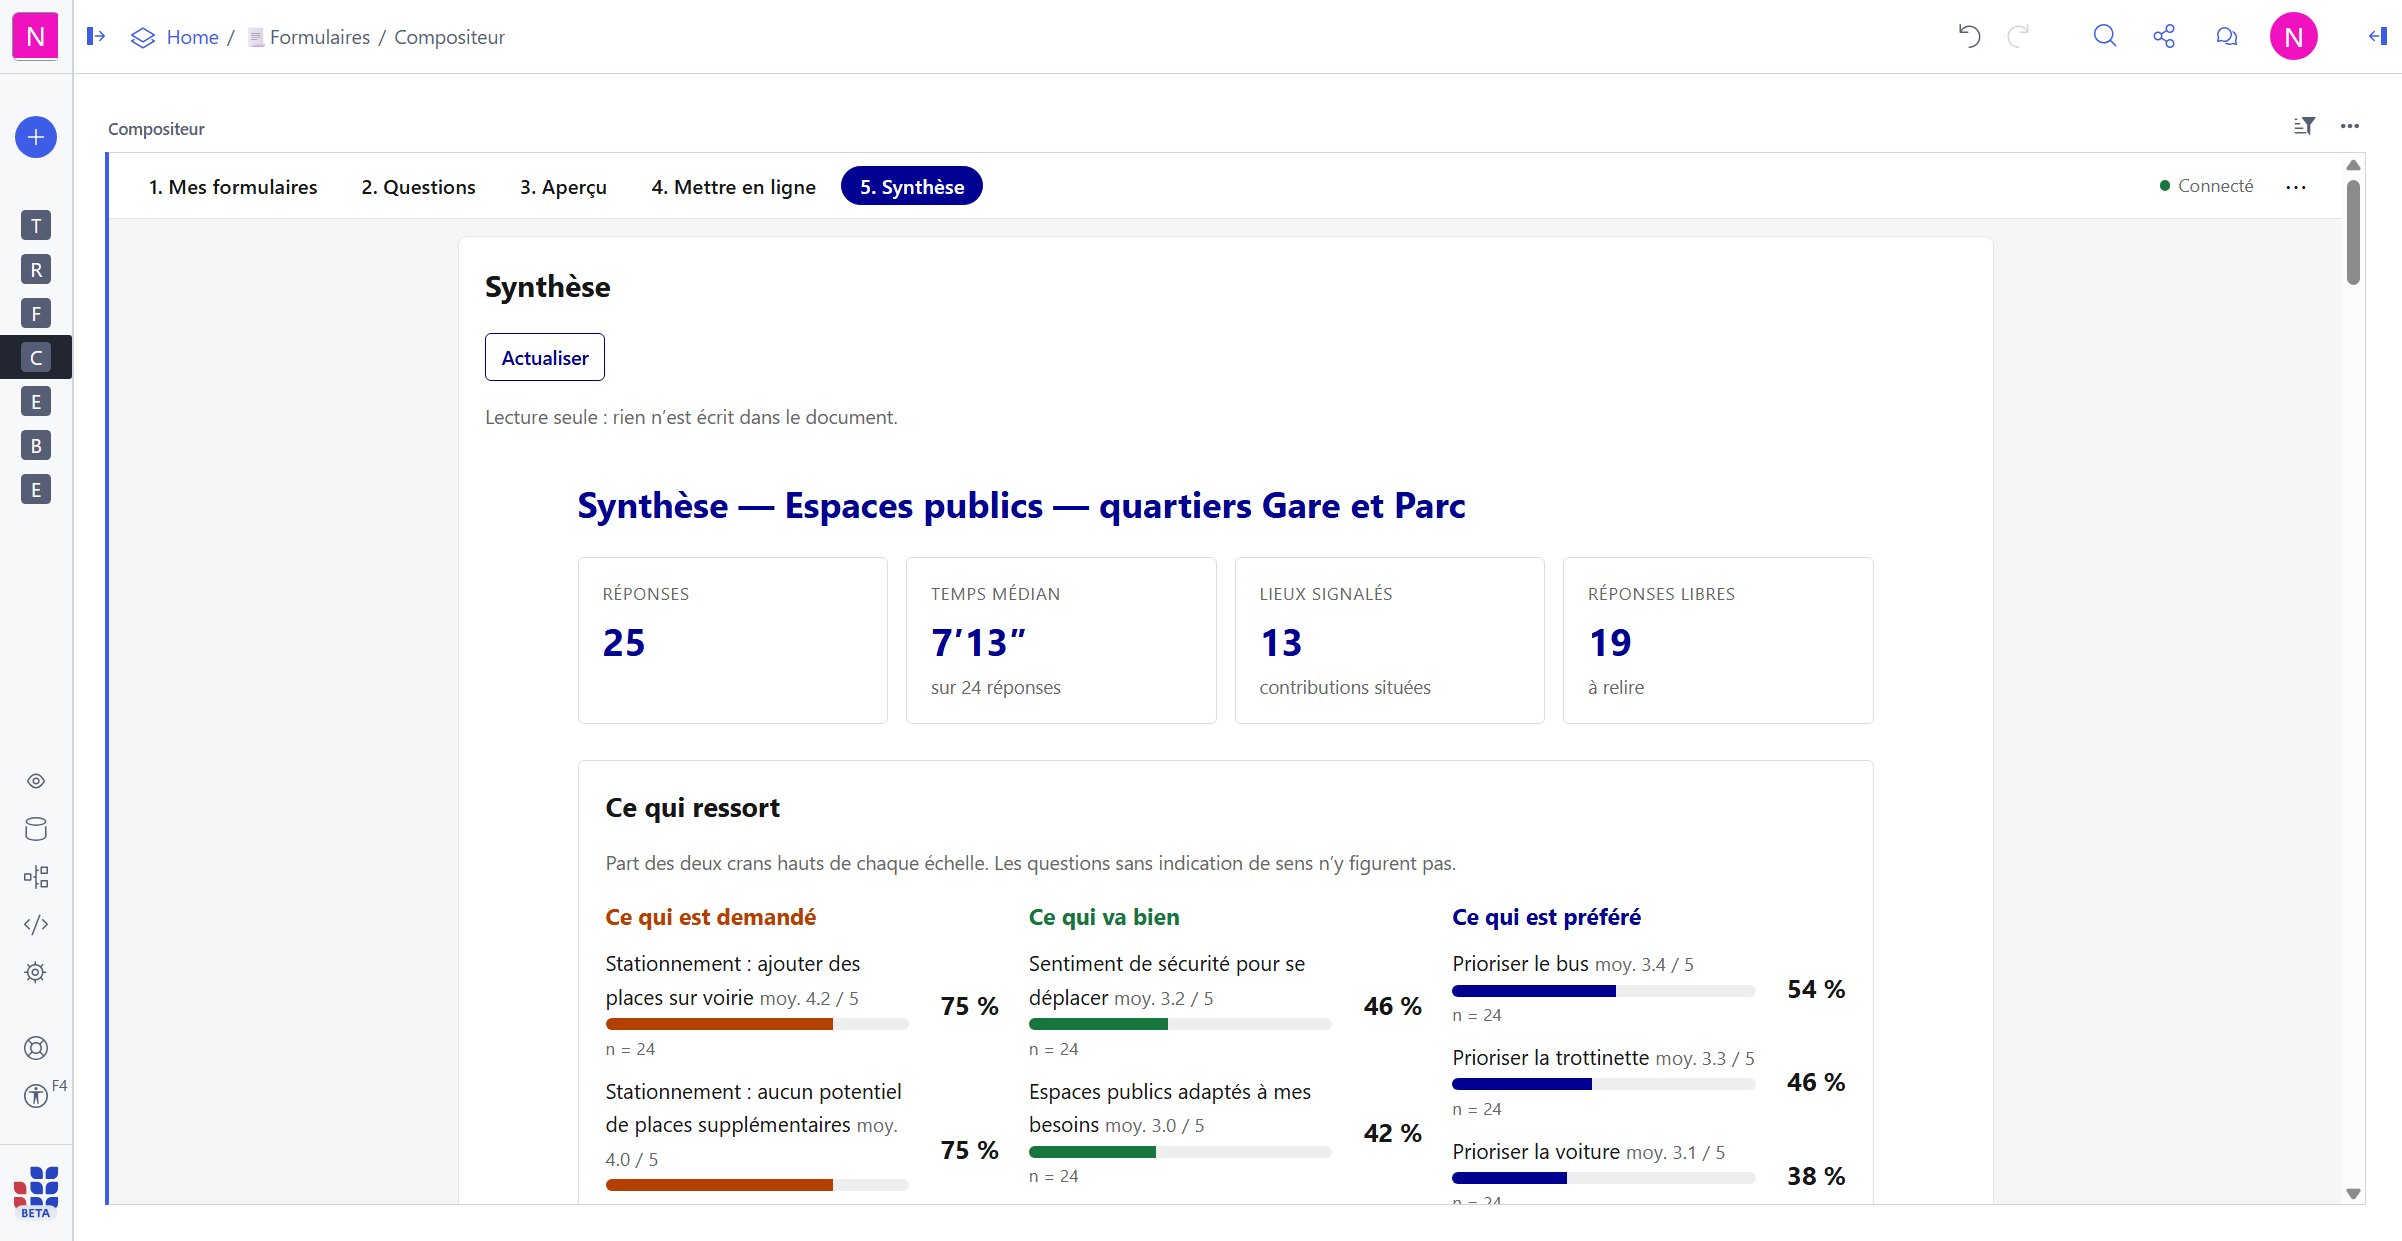Open the options menu beside Connecté

[2296, 187]
